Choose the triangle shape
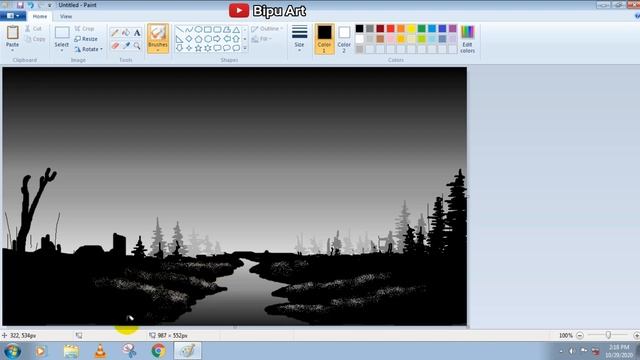This screenshot has height=360, width=640. click(236, 29)
